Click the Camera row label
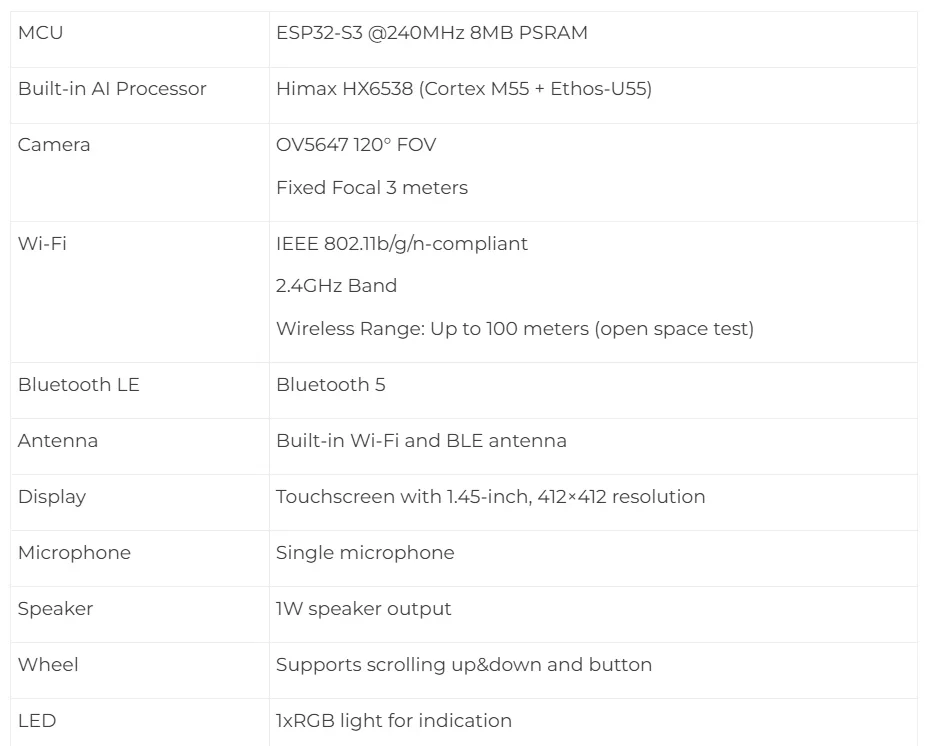 tap(54, 145)
